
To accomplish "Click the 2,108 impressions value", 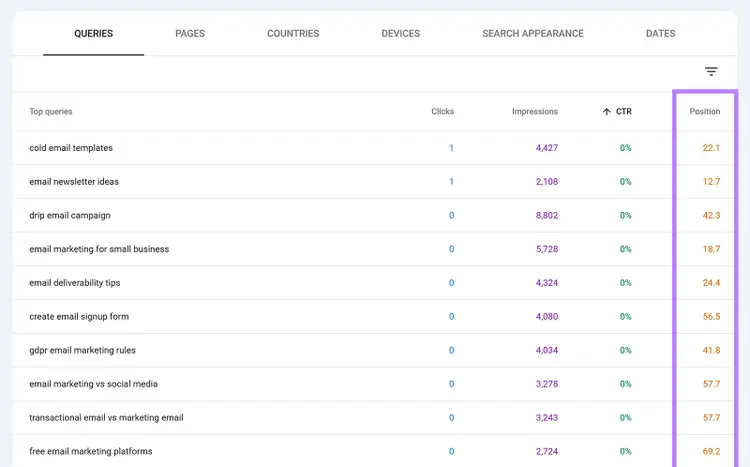I will click(547, 182).
